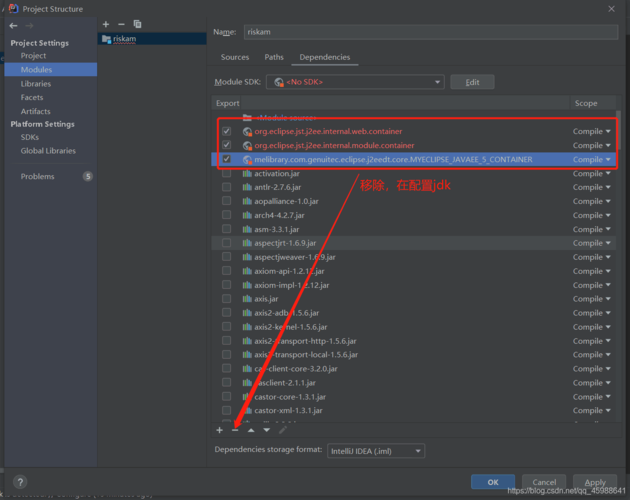Click the asm-3.3.1.jar library icon
Image resolution: width=630 pixels, height=500 pixels.
[x=247, y=230]
